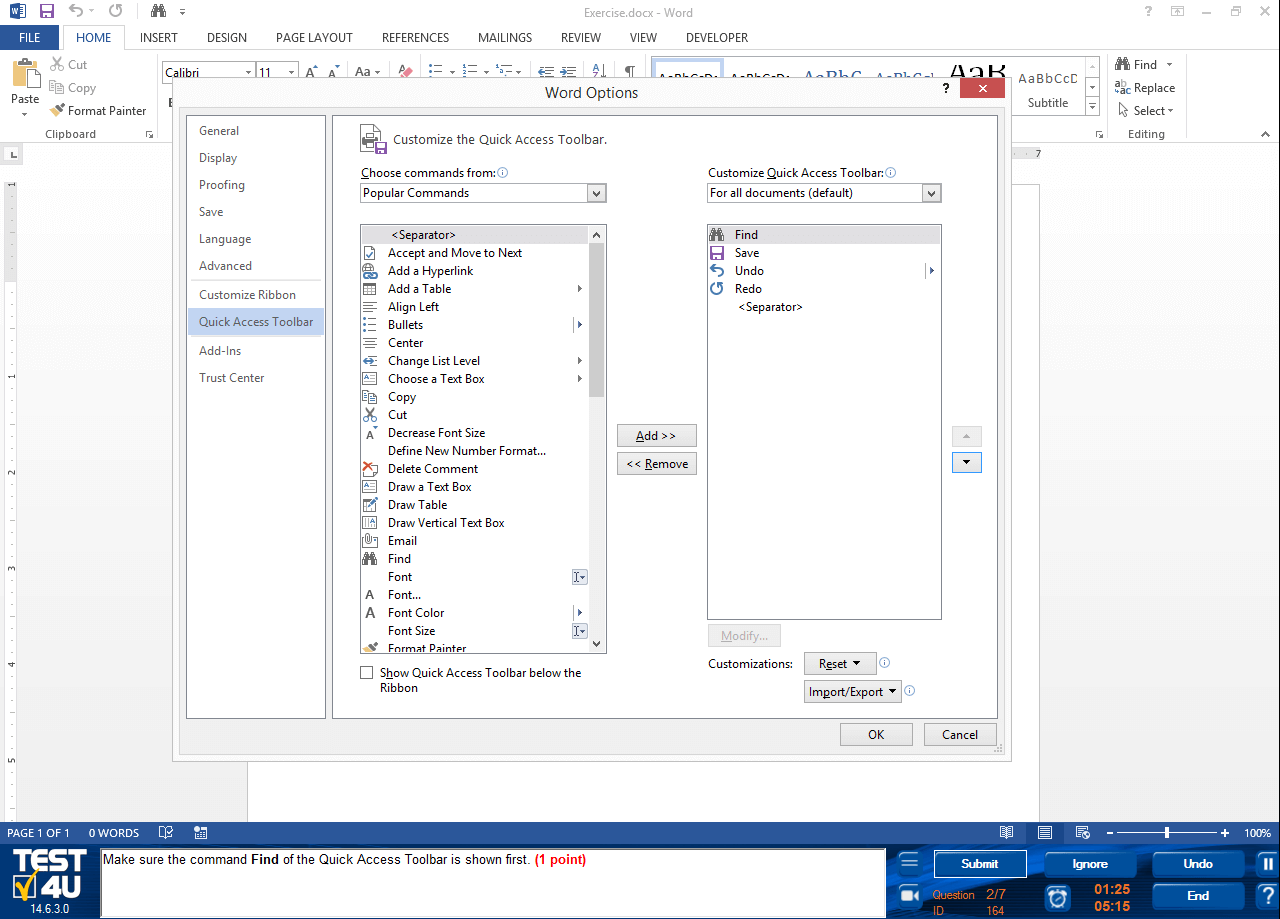Open the Select dropdown in Editing group
Screen dimensions: 1280x919
click(x=1147, y=111)
